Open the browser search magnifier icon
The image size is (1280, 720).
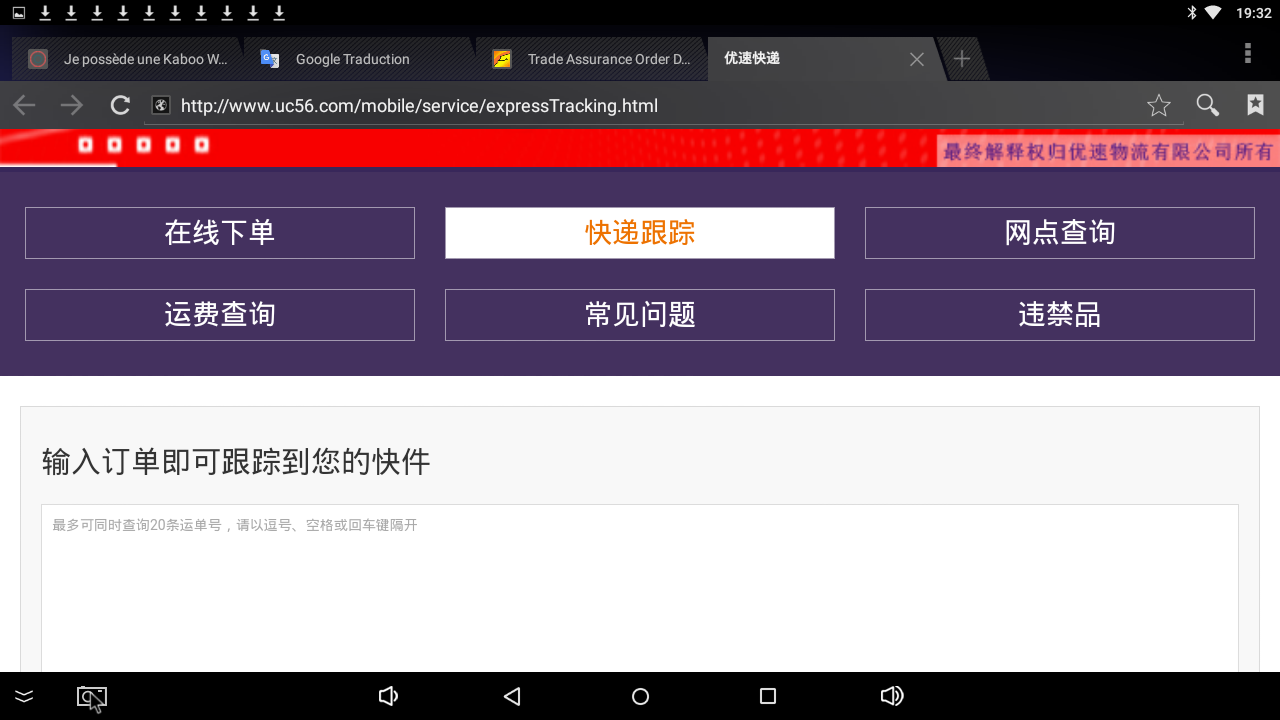click(1207, 105)
